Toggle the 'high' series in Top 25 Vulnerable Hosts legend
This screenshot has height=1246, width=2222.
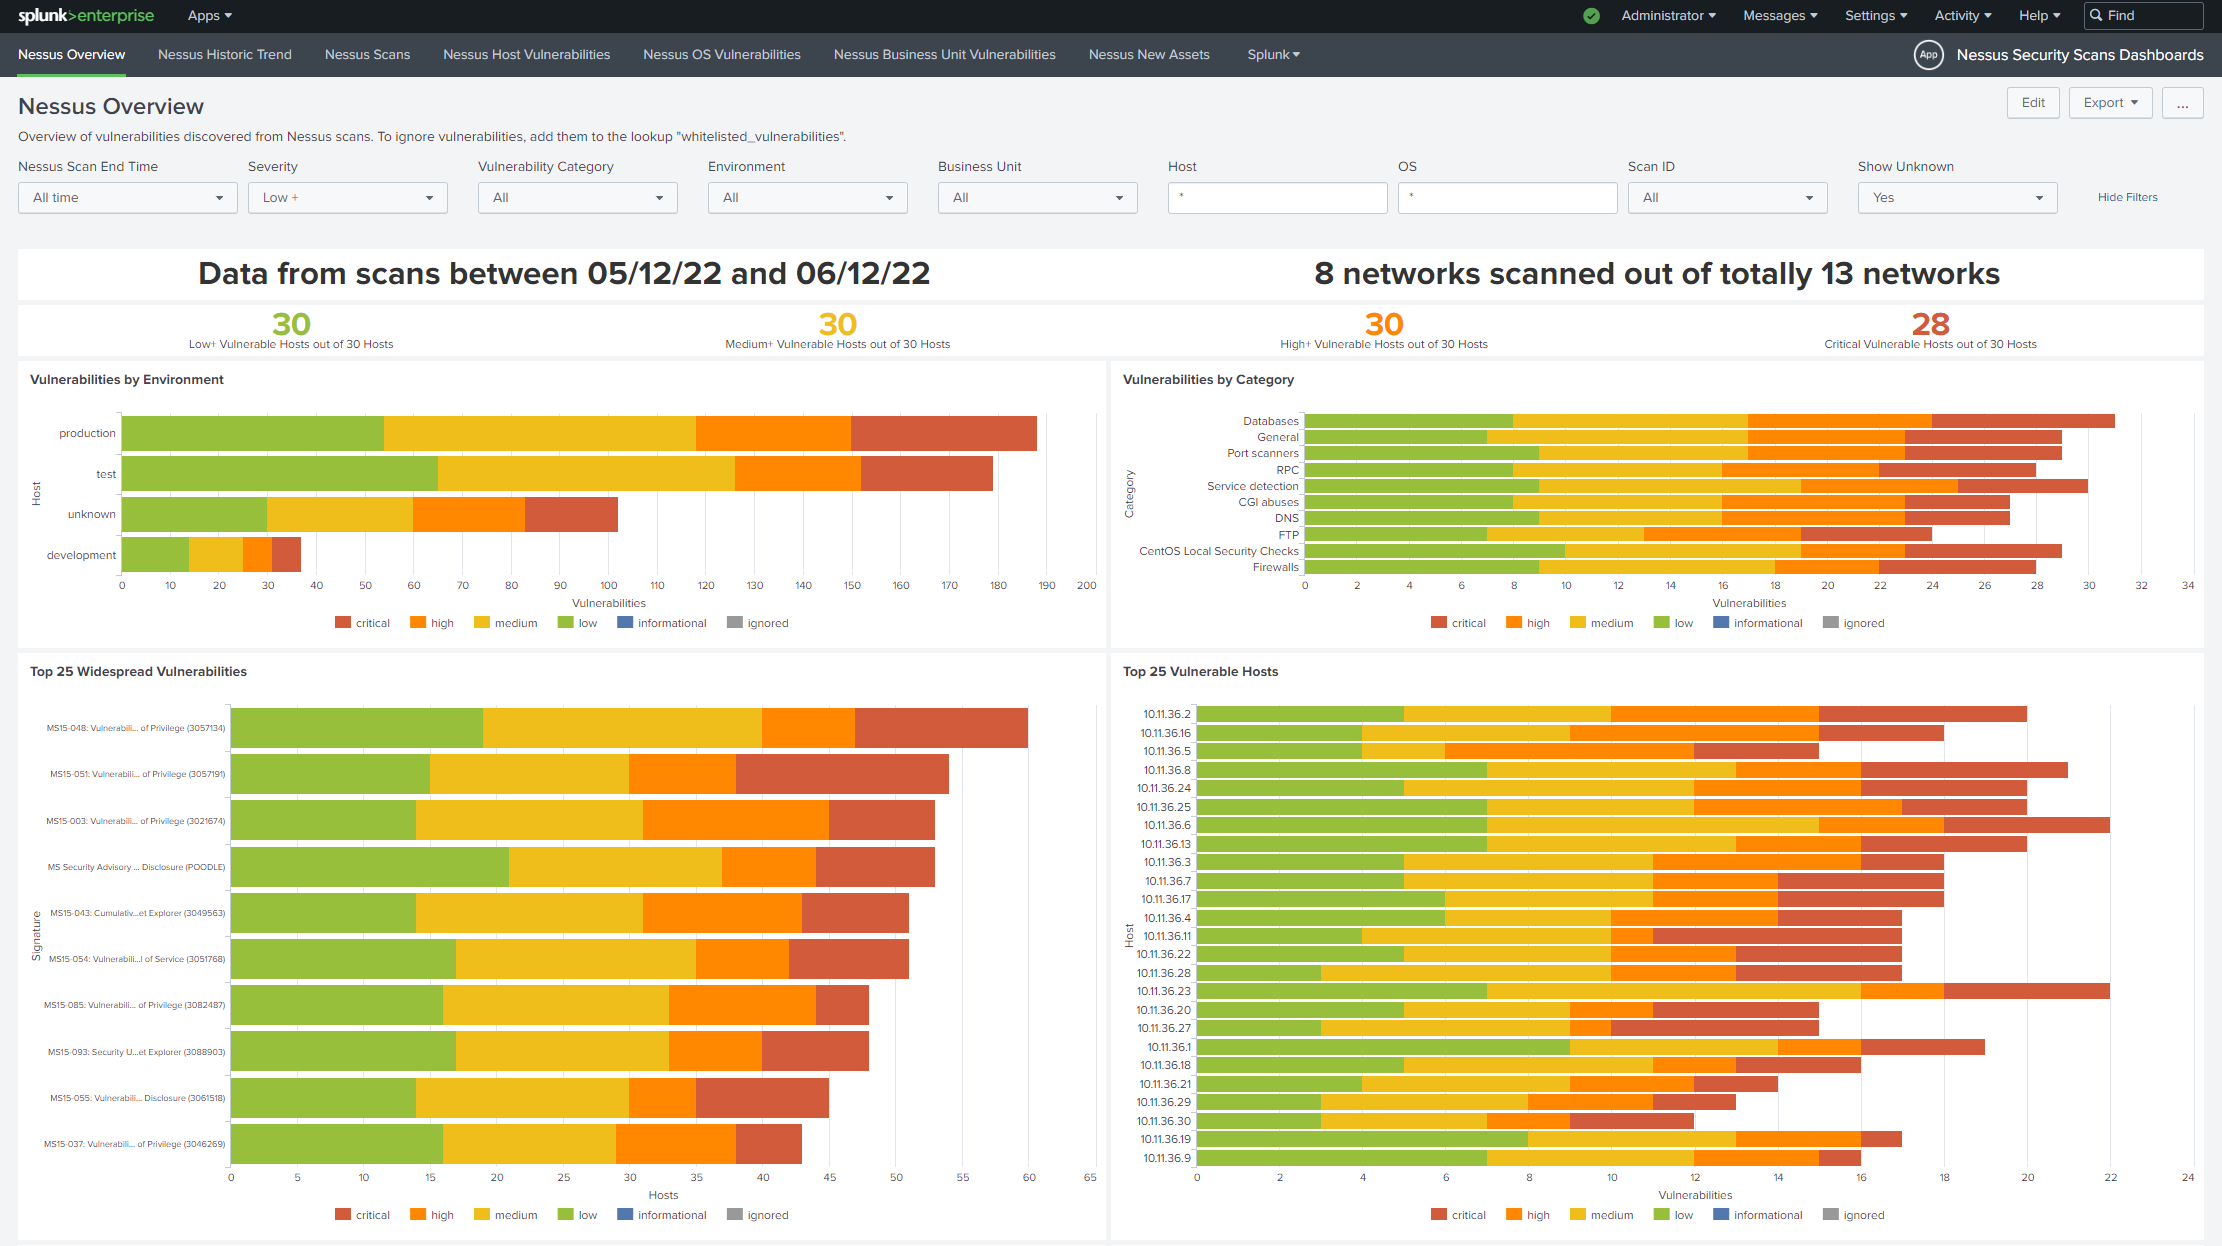(1528, 1214)
